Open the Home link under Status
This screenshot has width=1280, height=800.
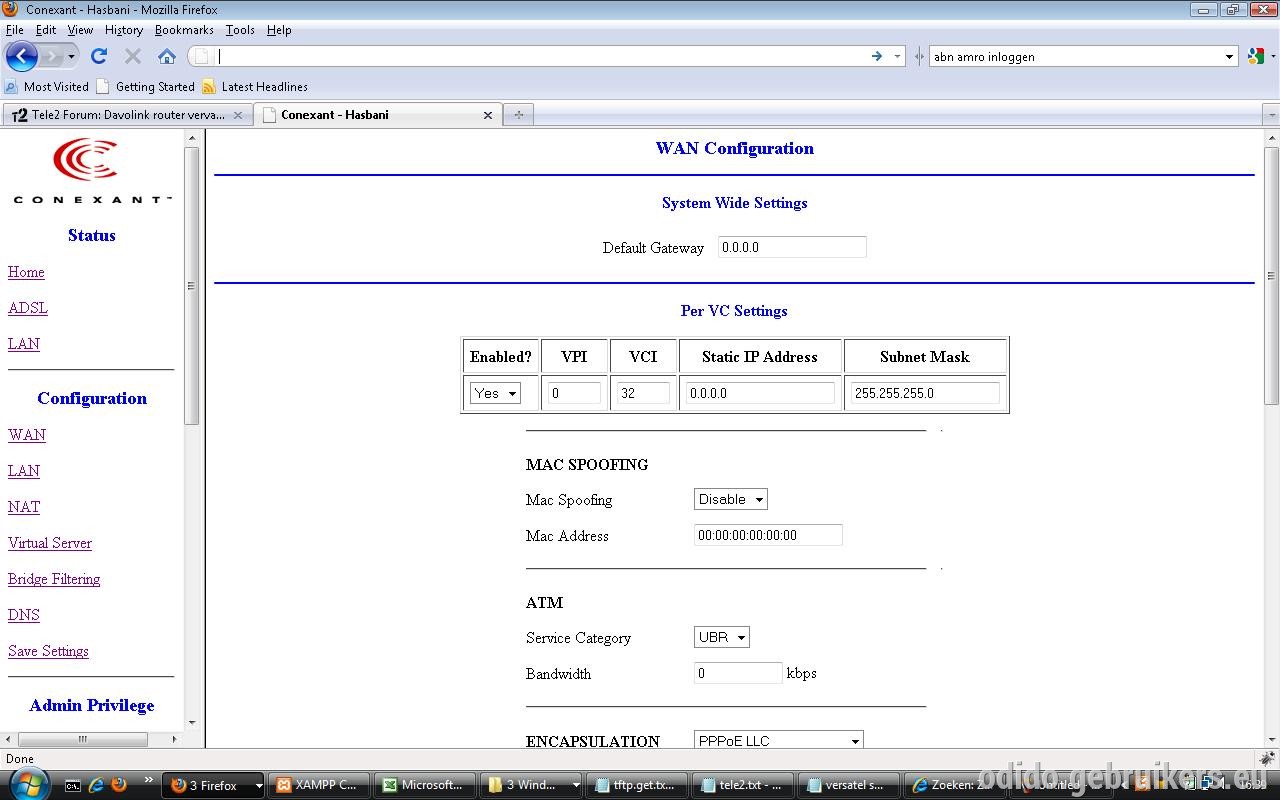pyautogui.click(x=26, y=272)
